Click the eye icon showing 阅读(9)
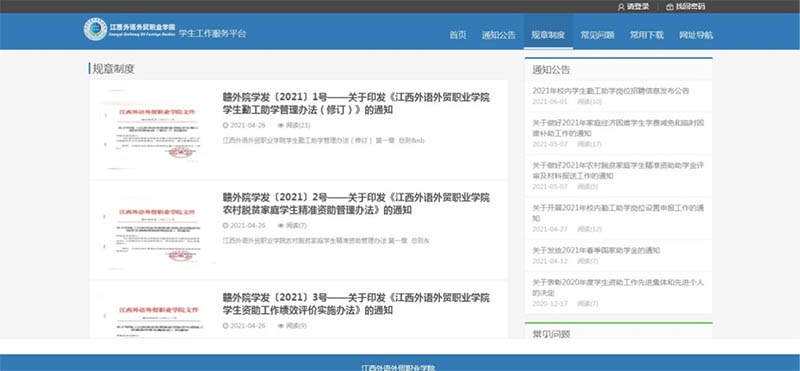The width and height of the screenshot is (800, 371). [280, 326]
